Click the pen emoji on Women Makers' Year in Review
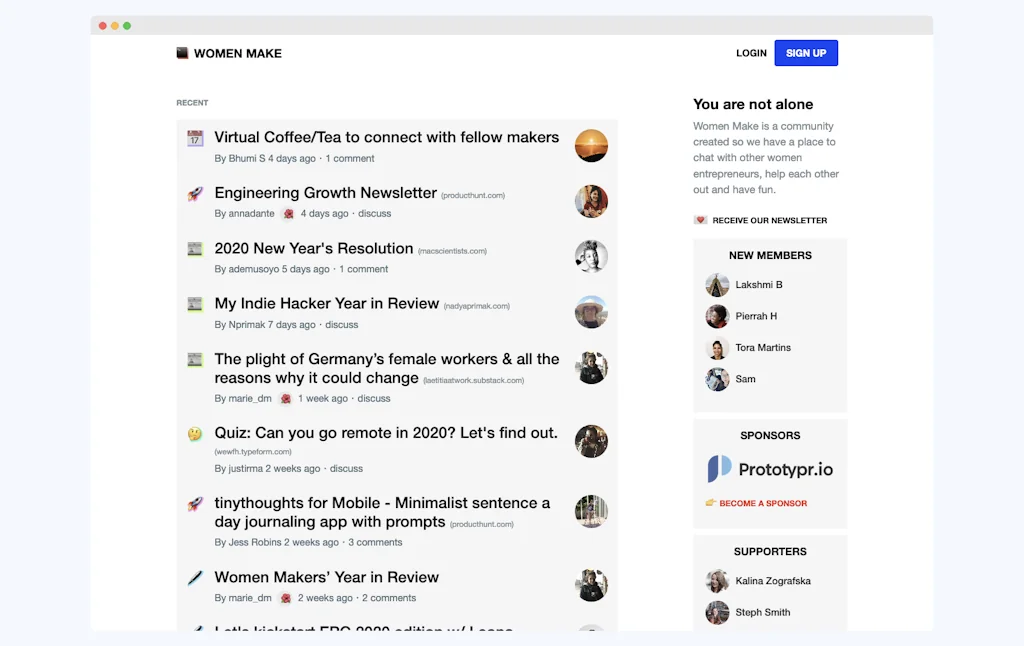Image resolution: width=1024 pixels, height=646 pixels. click(195, 577)
